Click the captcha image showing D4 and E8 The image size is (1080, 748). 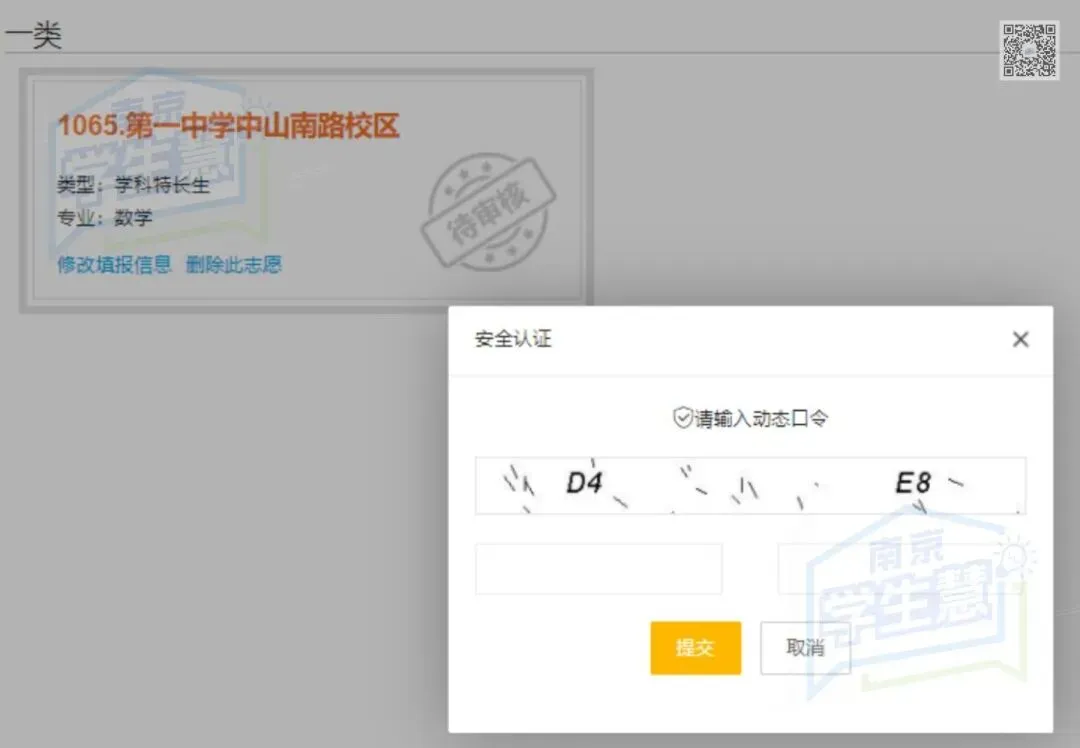tap(750, 485)
